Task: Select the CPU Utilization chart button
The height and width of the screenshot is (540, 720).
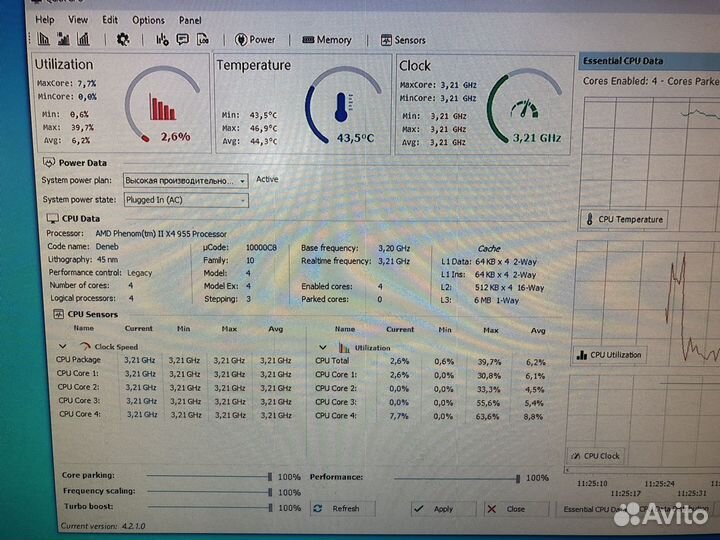Action: tap(611, 354)
